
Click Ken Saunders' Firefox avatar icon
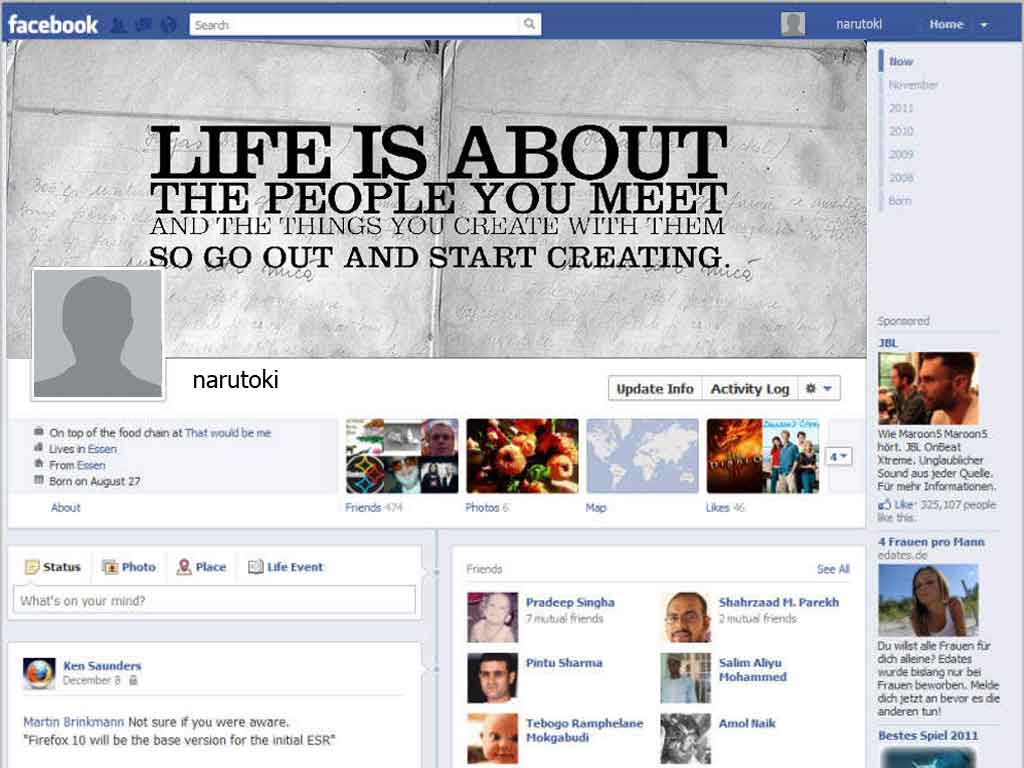(39, 674)
